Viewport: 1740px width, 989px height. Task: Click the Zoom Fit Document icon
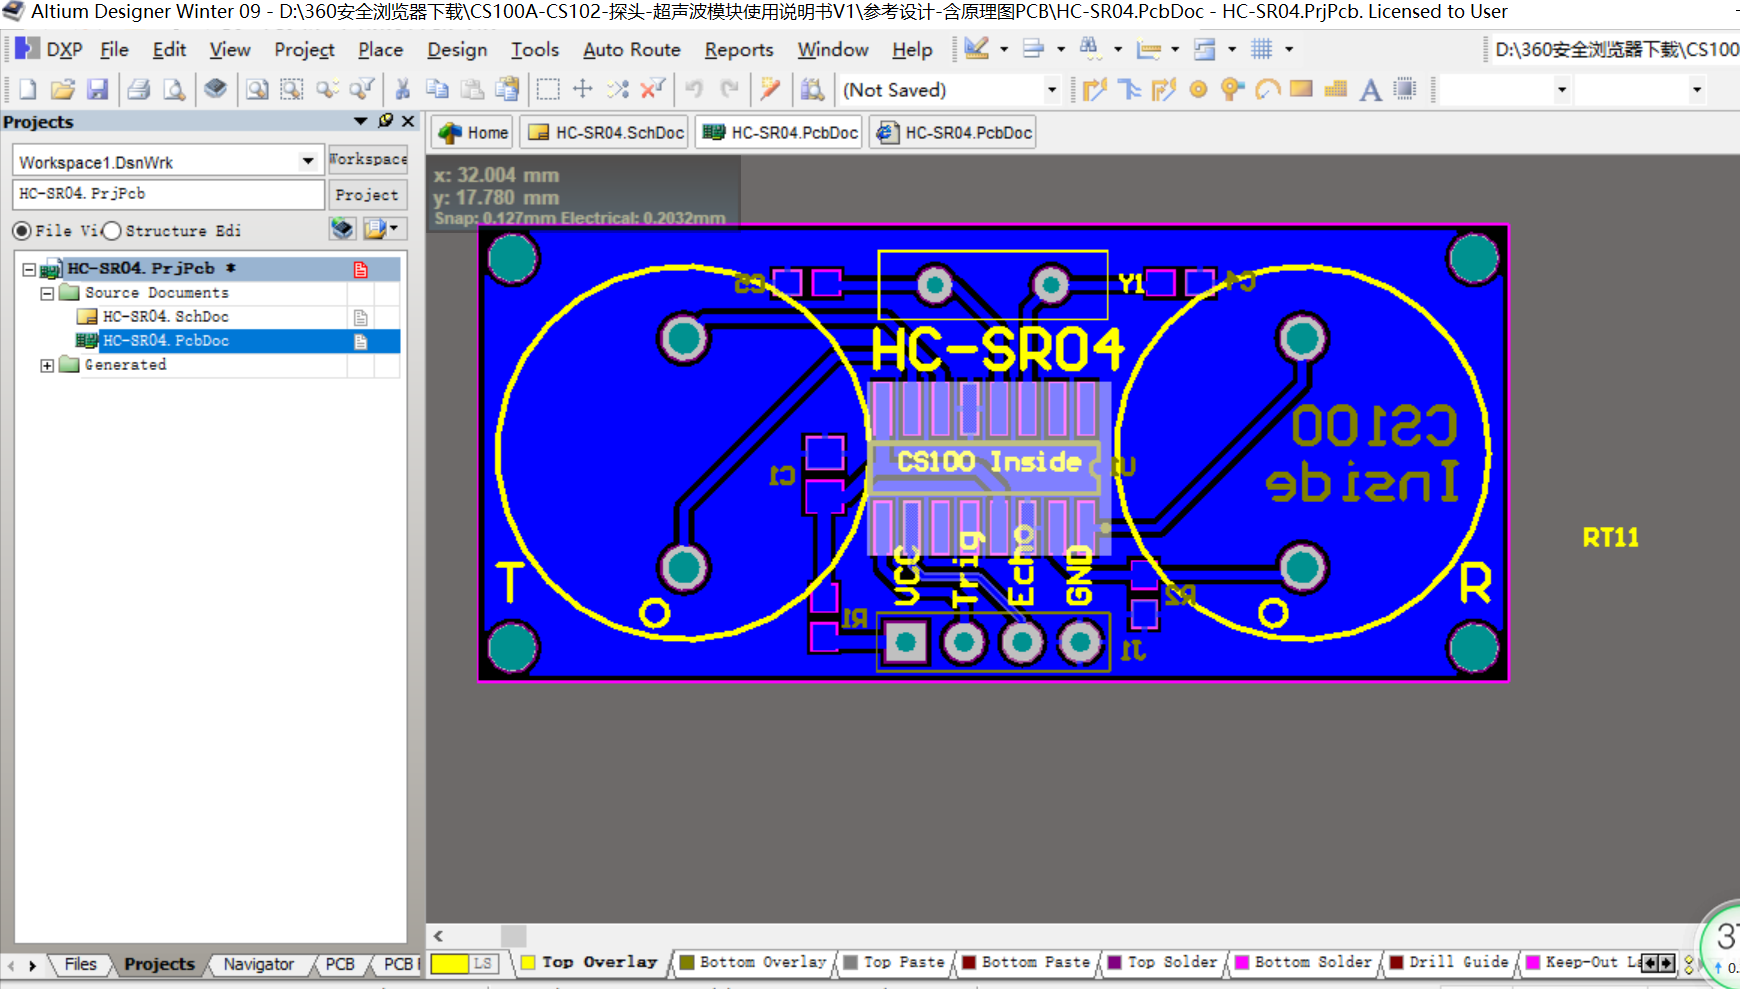coord(257,90)
